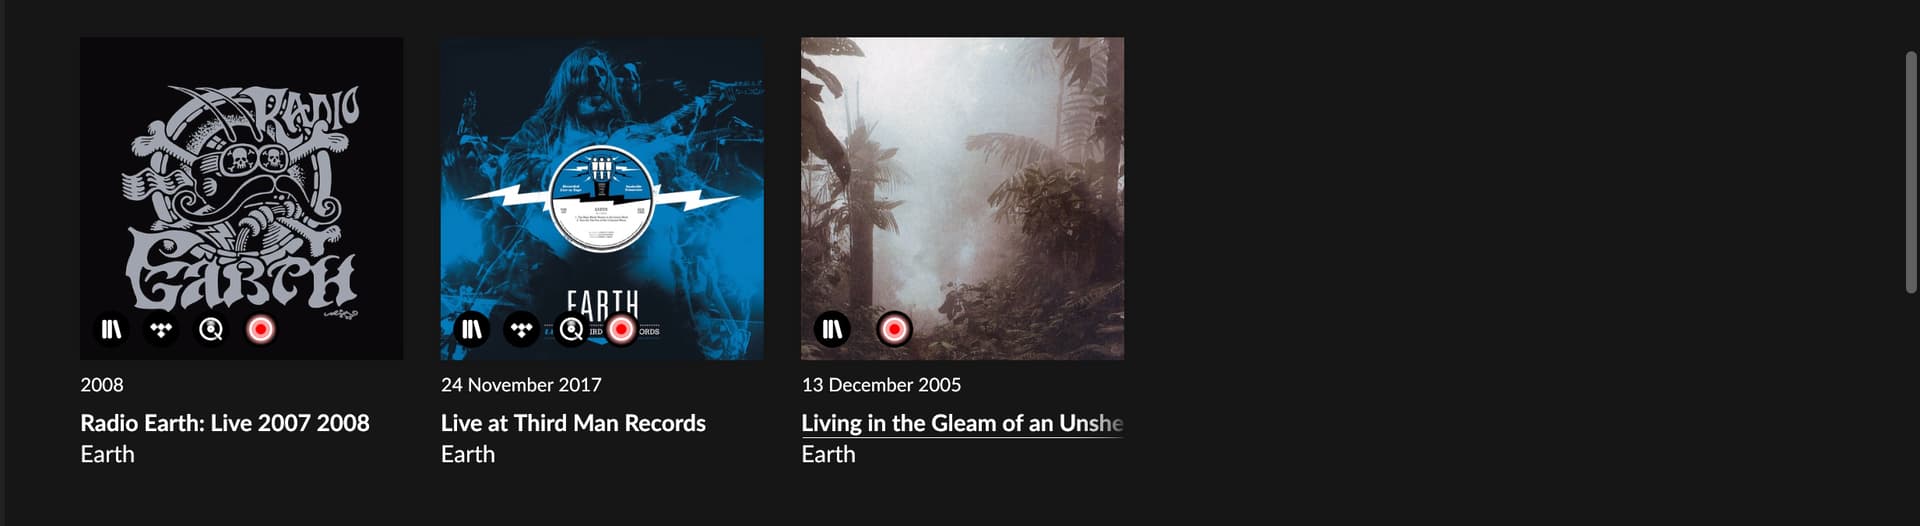Click Qobuz icon on Third Man Records cover
This screenshot has width=1920, height=526.
(571, 329)
